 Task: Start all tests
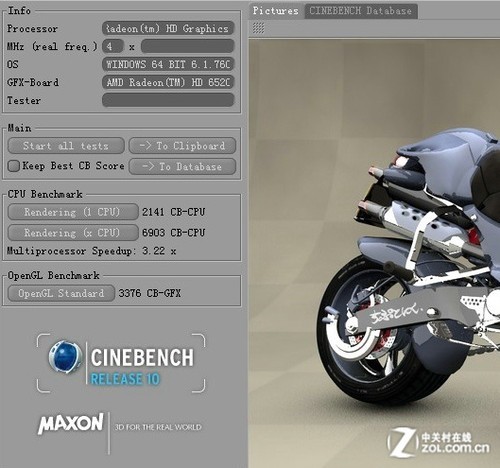click(66, 146)
